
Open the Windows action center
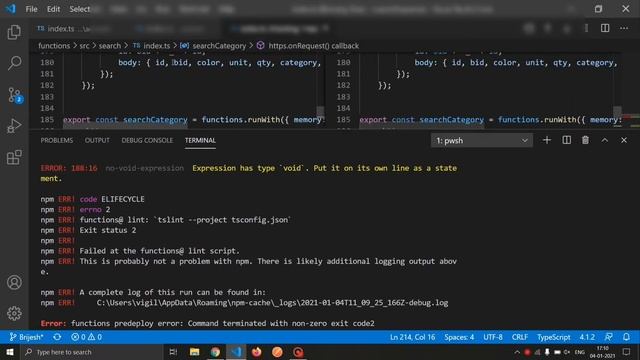pyautogui.click(x=627, y=352)
